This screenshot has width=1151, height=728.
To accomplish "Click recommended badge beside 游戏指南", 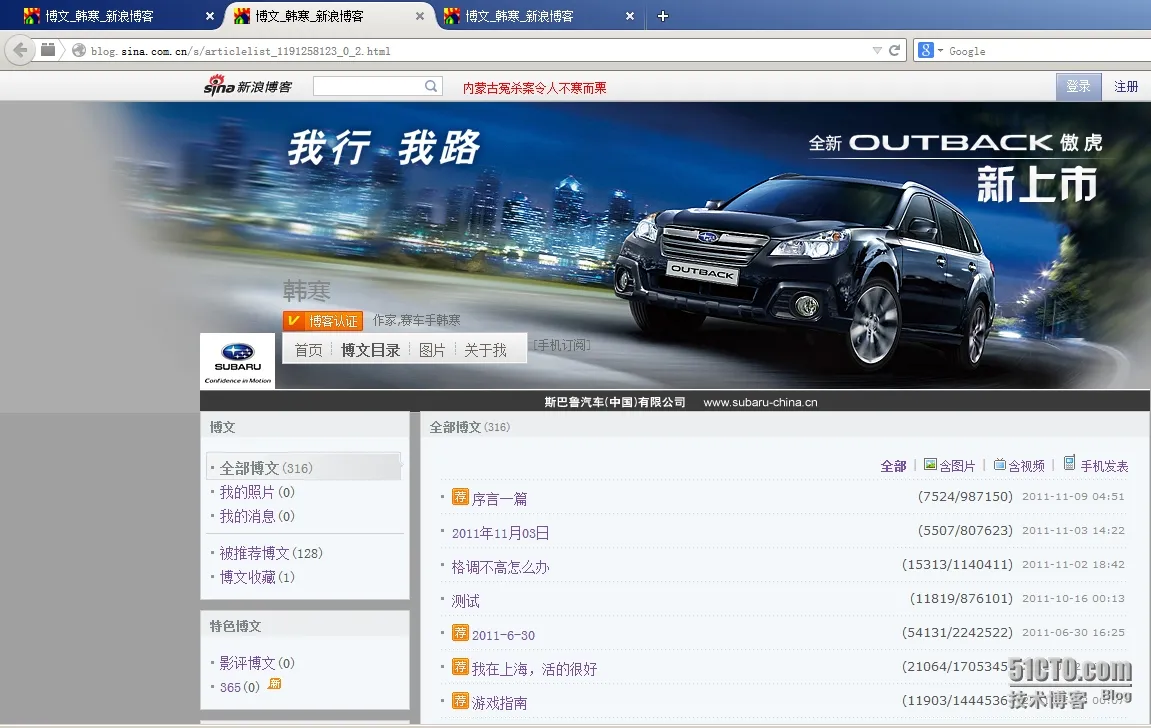I will [x=460, y=700].
